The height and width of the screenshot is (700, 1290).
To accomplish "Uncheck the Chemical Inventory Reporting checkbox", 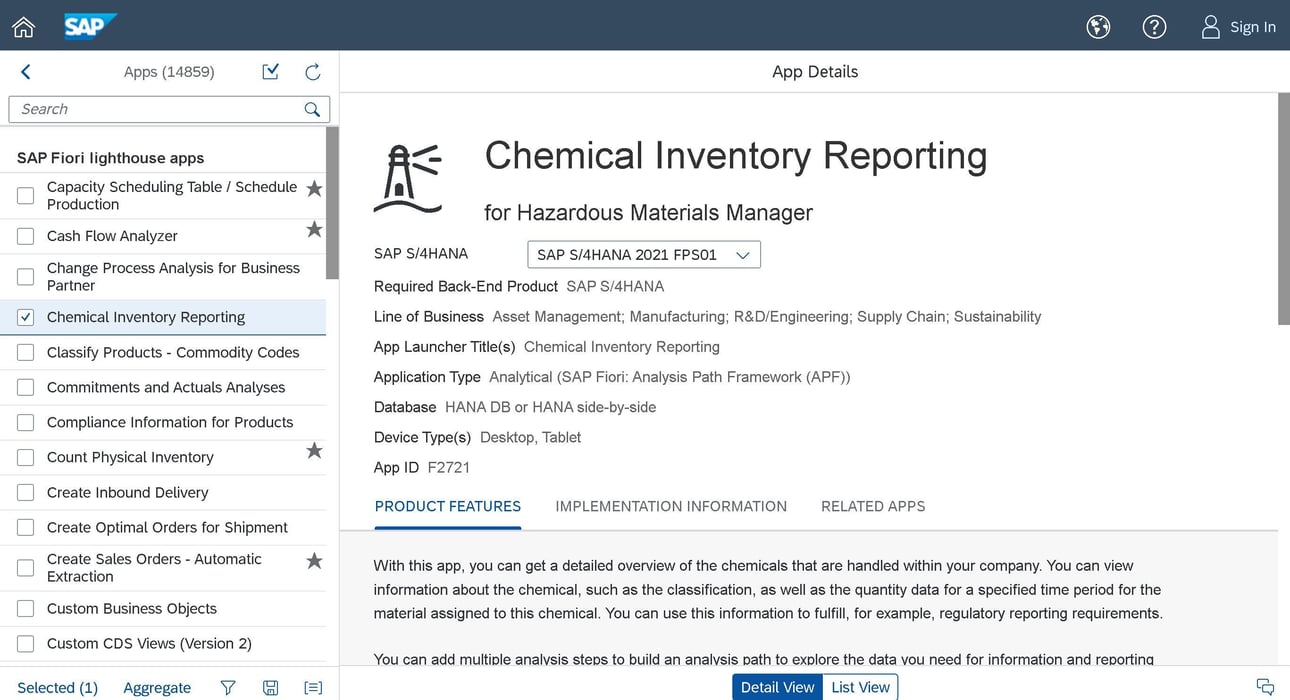I will pos(26,317).
